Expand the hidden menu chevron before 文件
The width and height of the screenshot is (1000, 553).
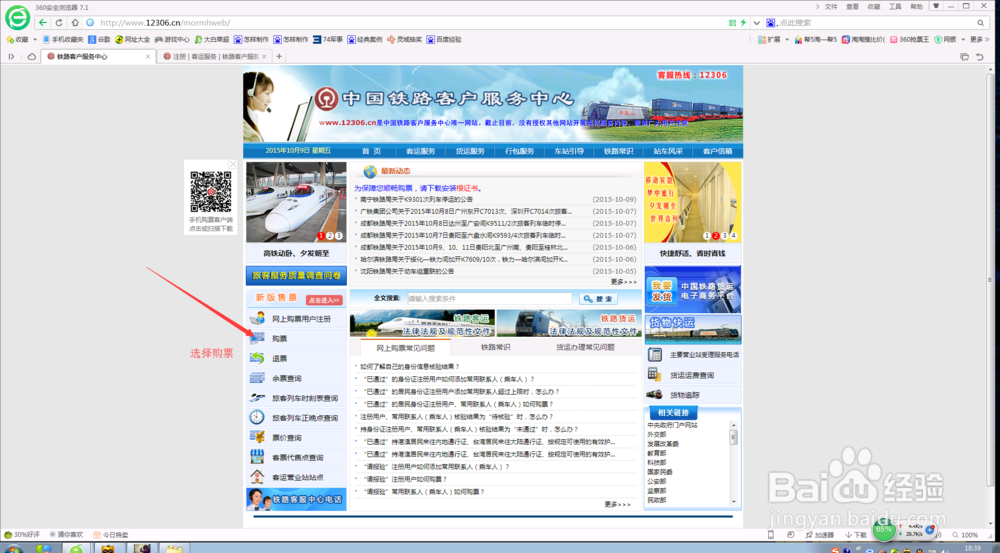818,6
